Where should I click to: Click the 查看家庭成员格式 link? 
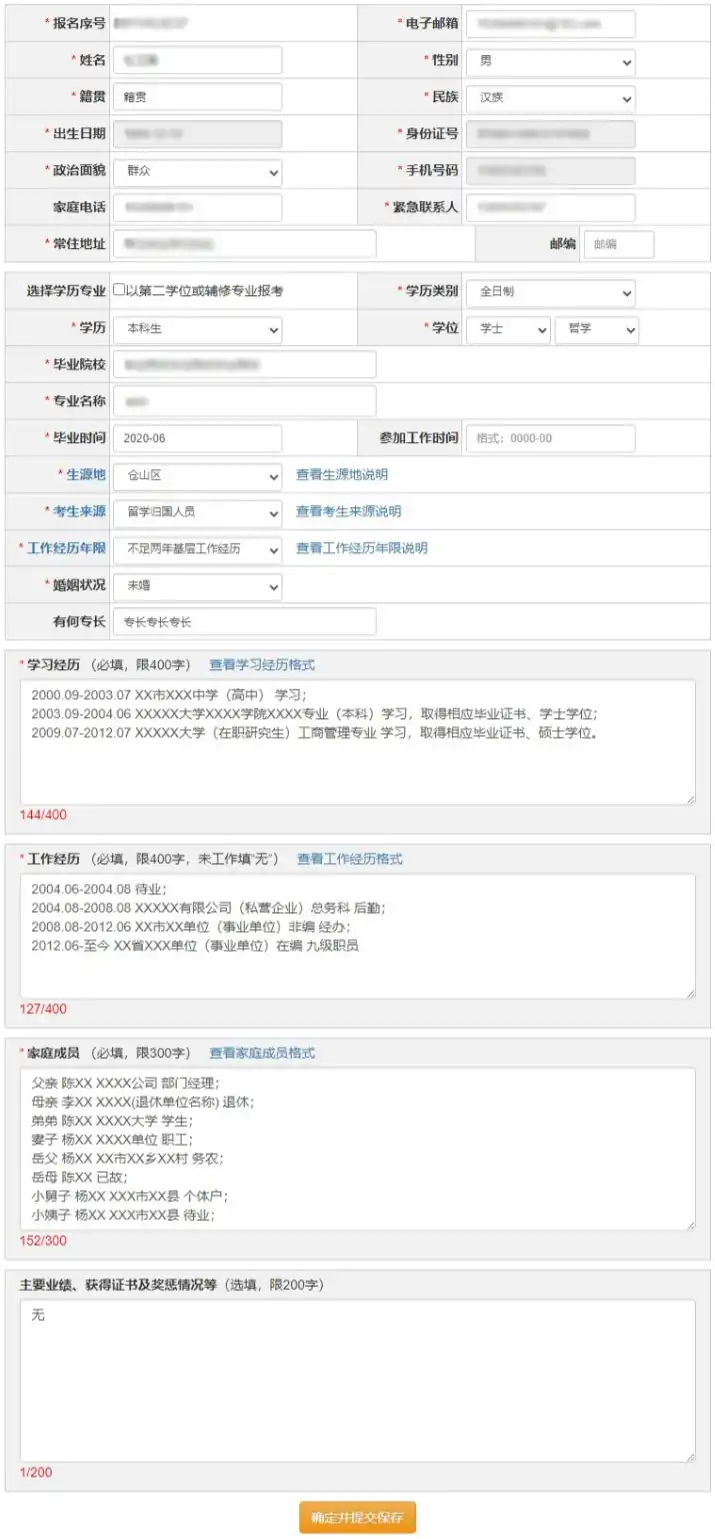(261, 1053)
